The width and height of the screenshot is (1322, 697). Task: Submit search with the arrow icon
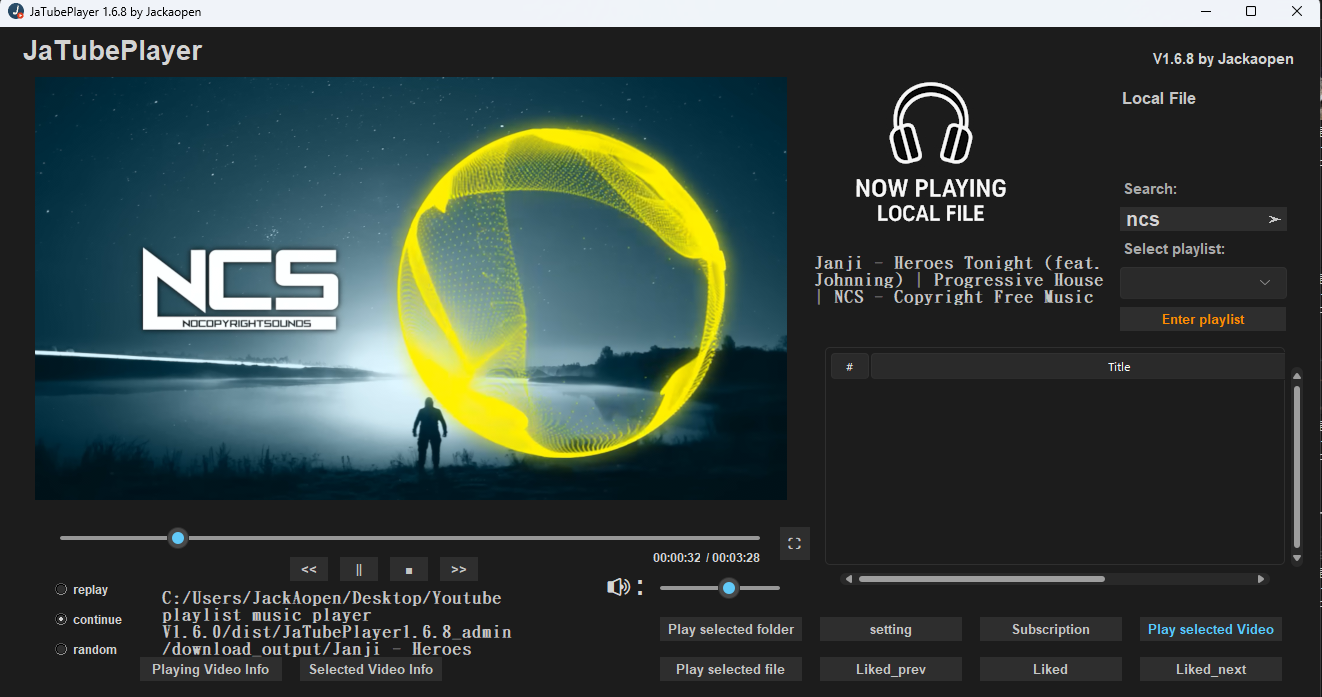(x=1274, y=219)
